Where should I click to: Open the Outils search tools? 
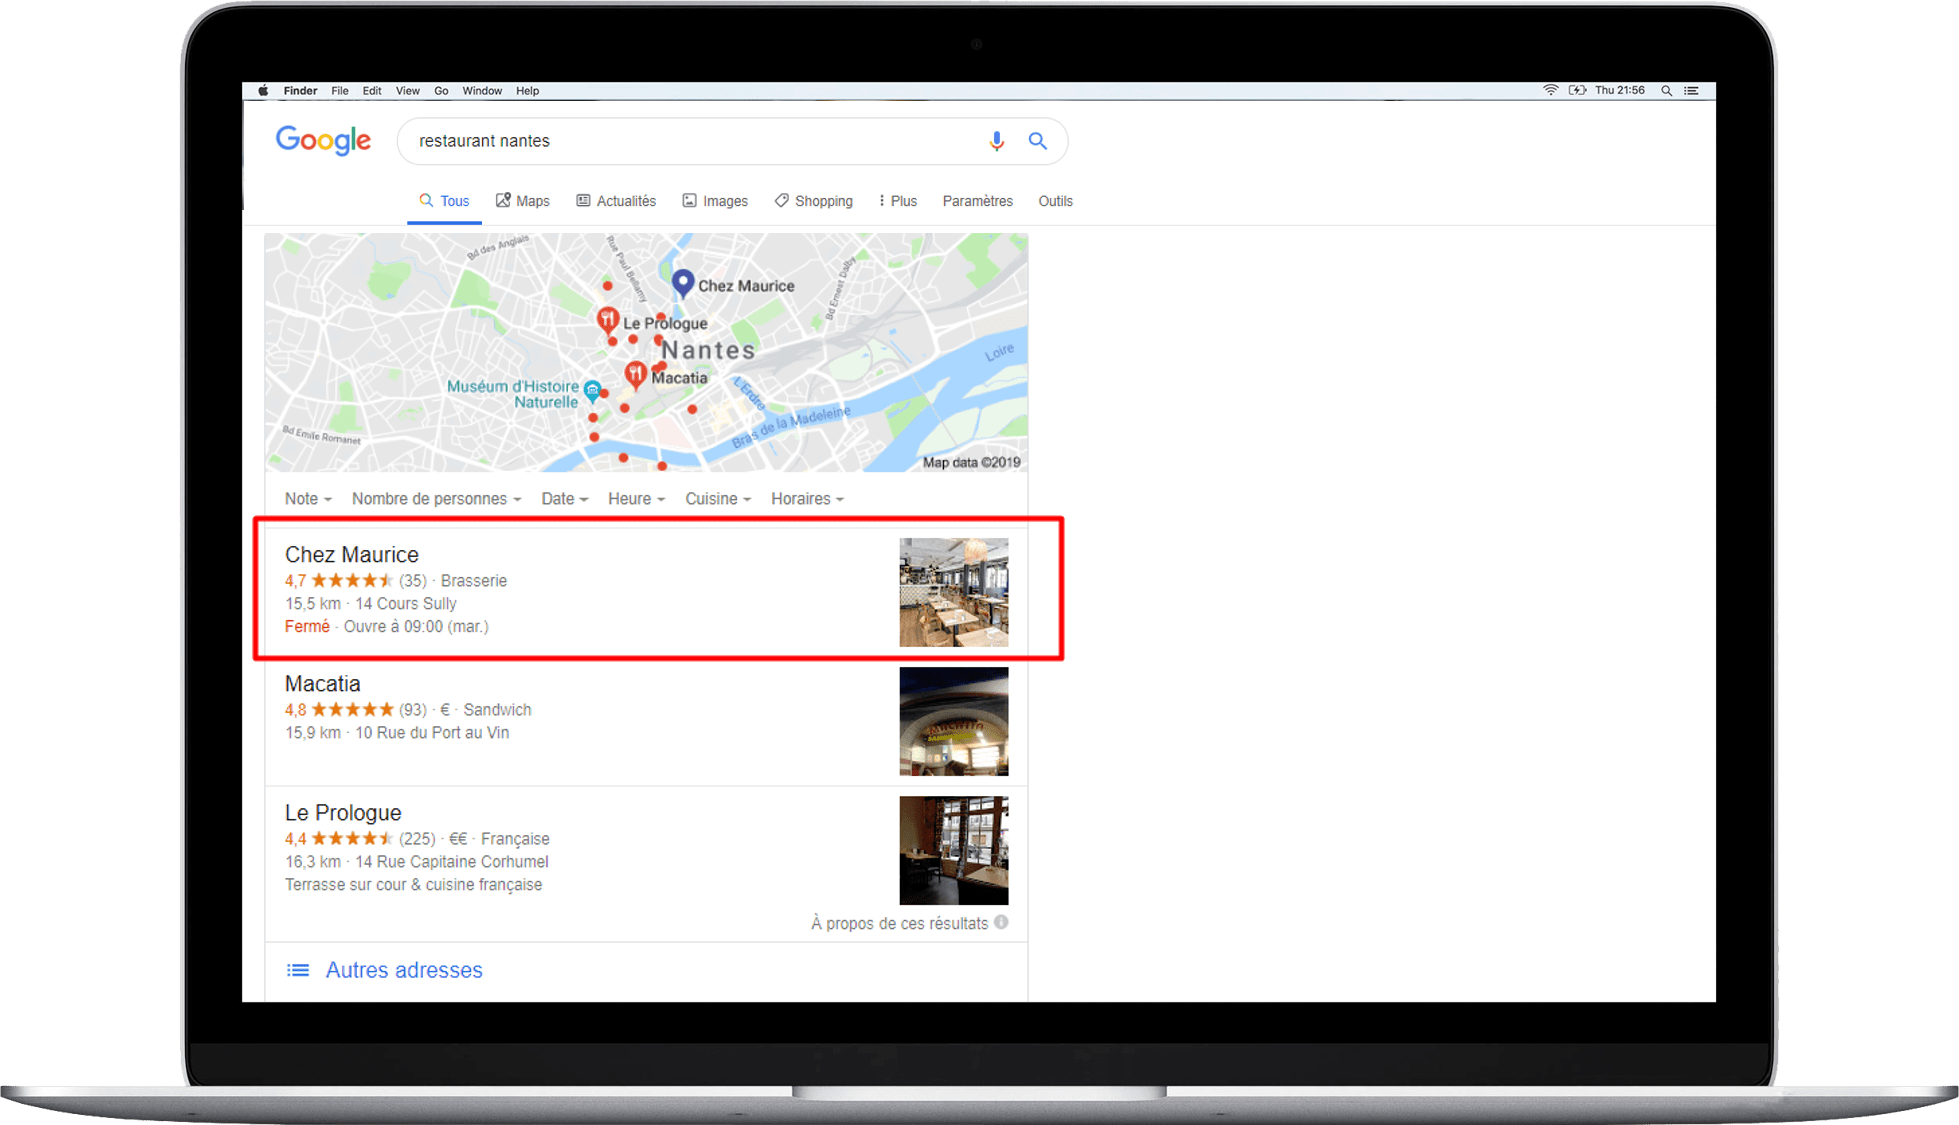tap(1055, 201)
